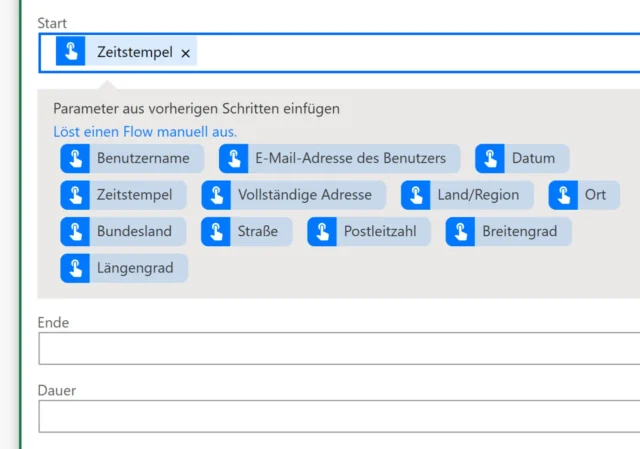Click the Land/Region token icon

[x=416, y=195]
